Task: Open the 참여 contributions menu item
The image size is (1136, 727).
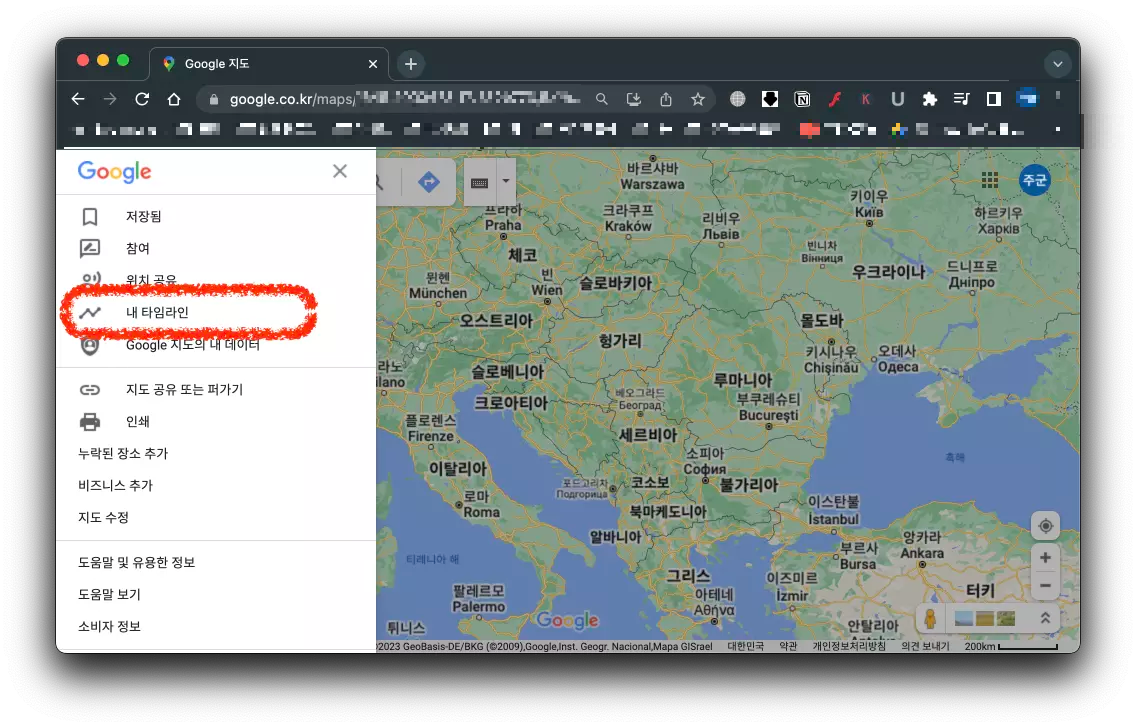Action: (216, 249)
